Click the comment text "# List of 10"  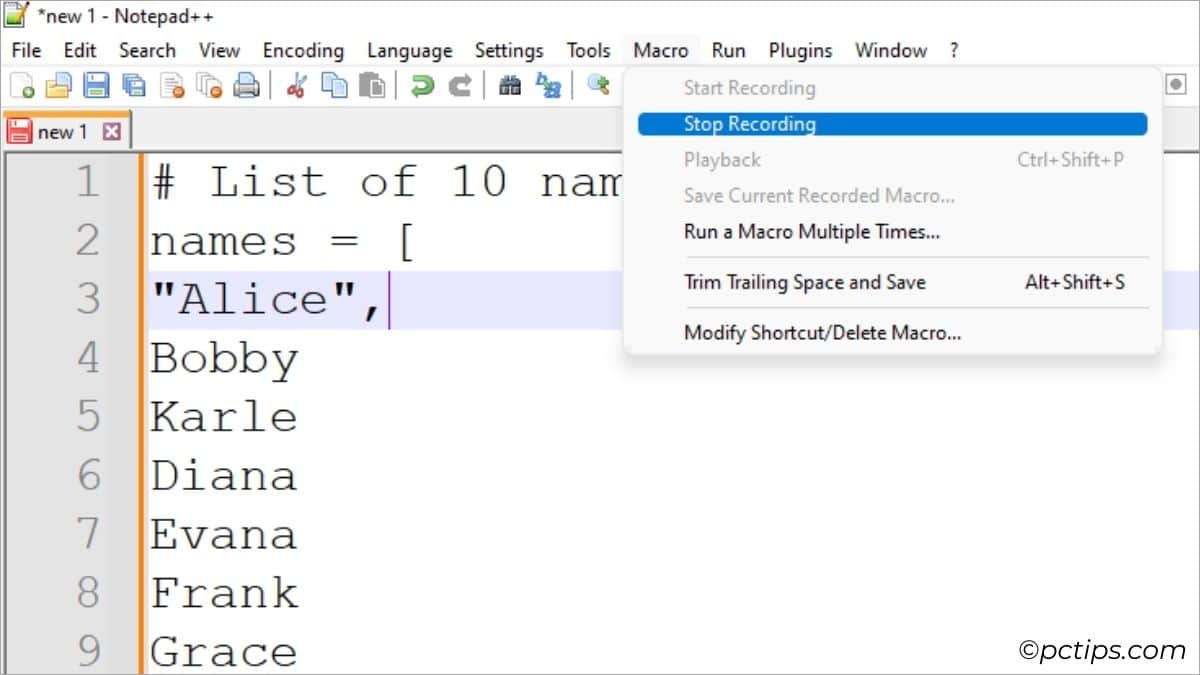[x=330, y=182]
